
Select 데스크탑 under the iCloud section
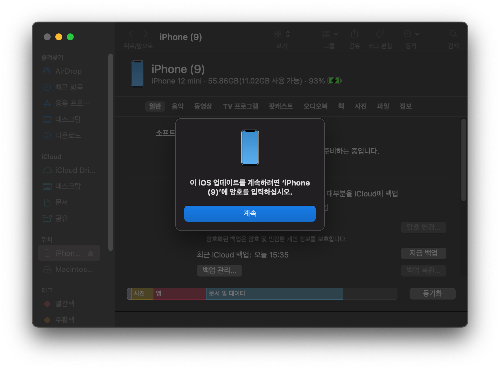point(62,186)
